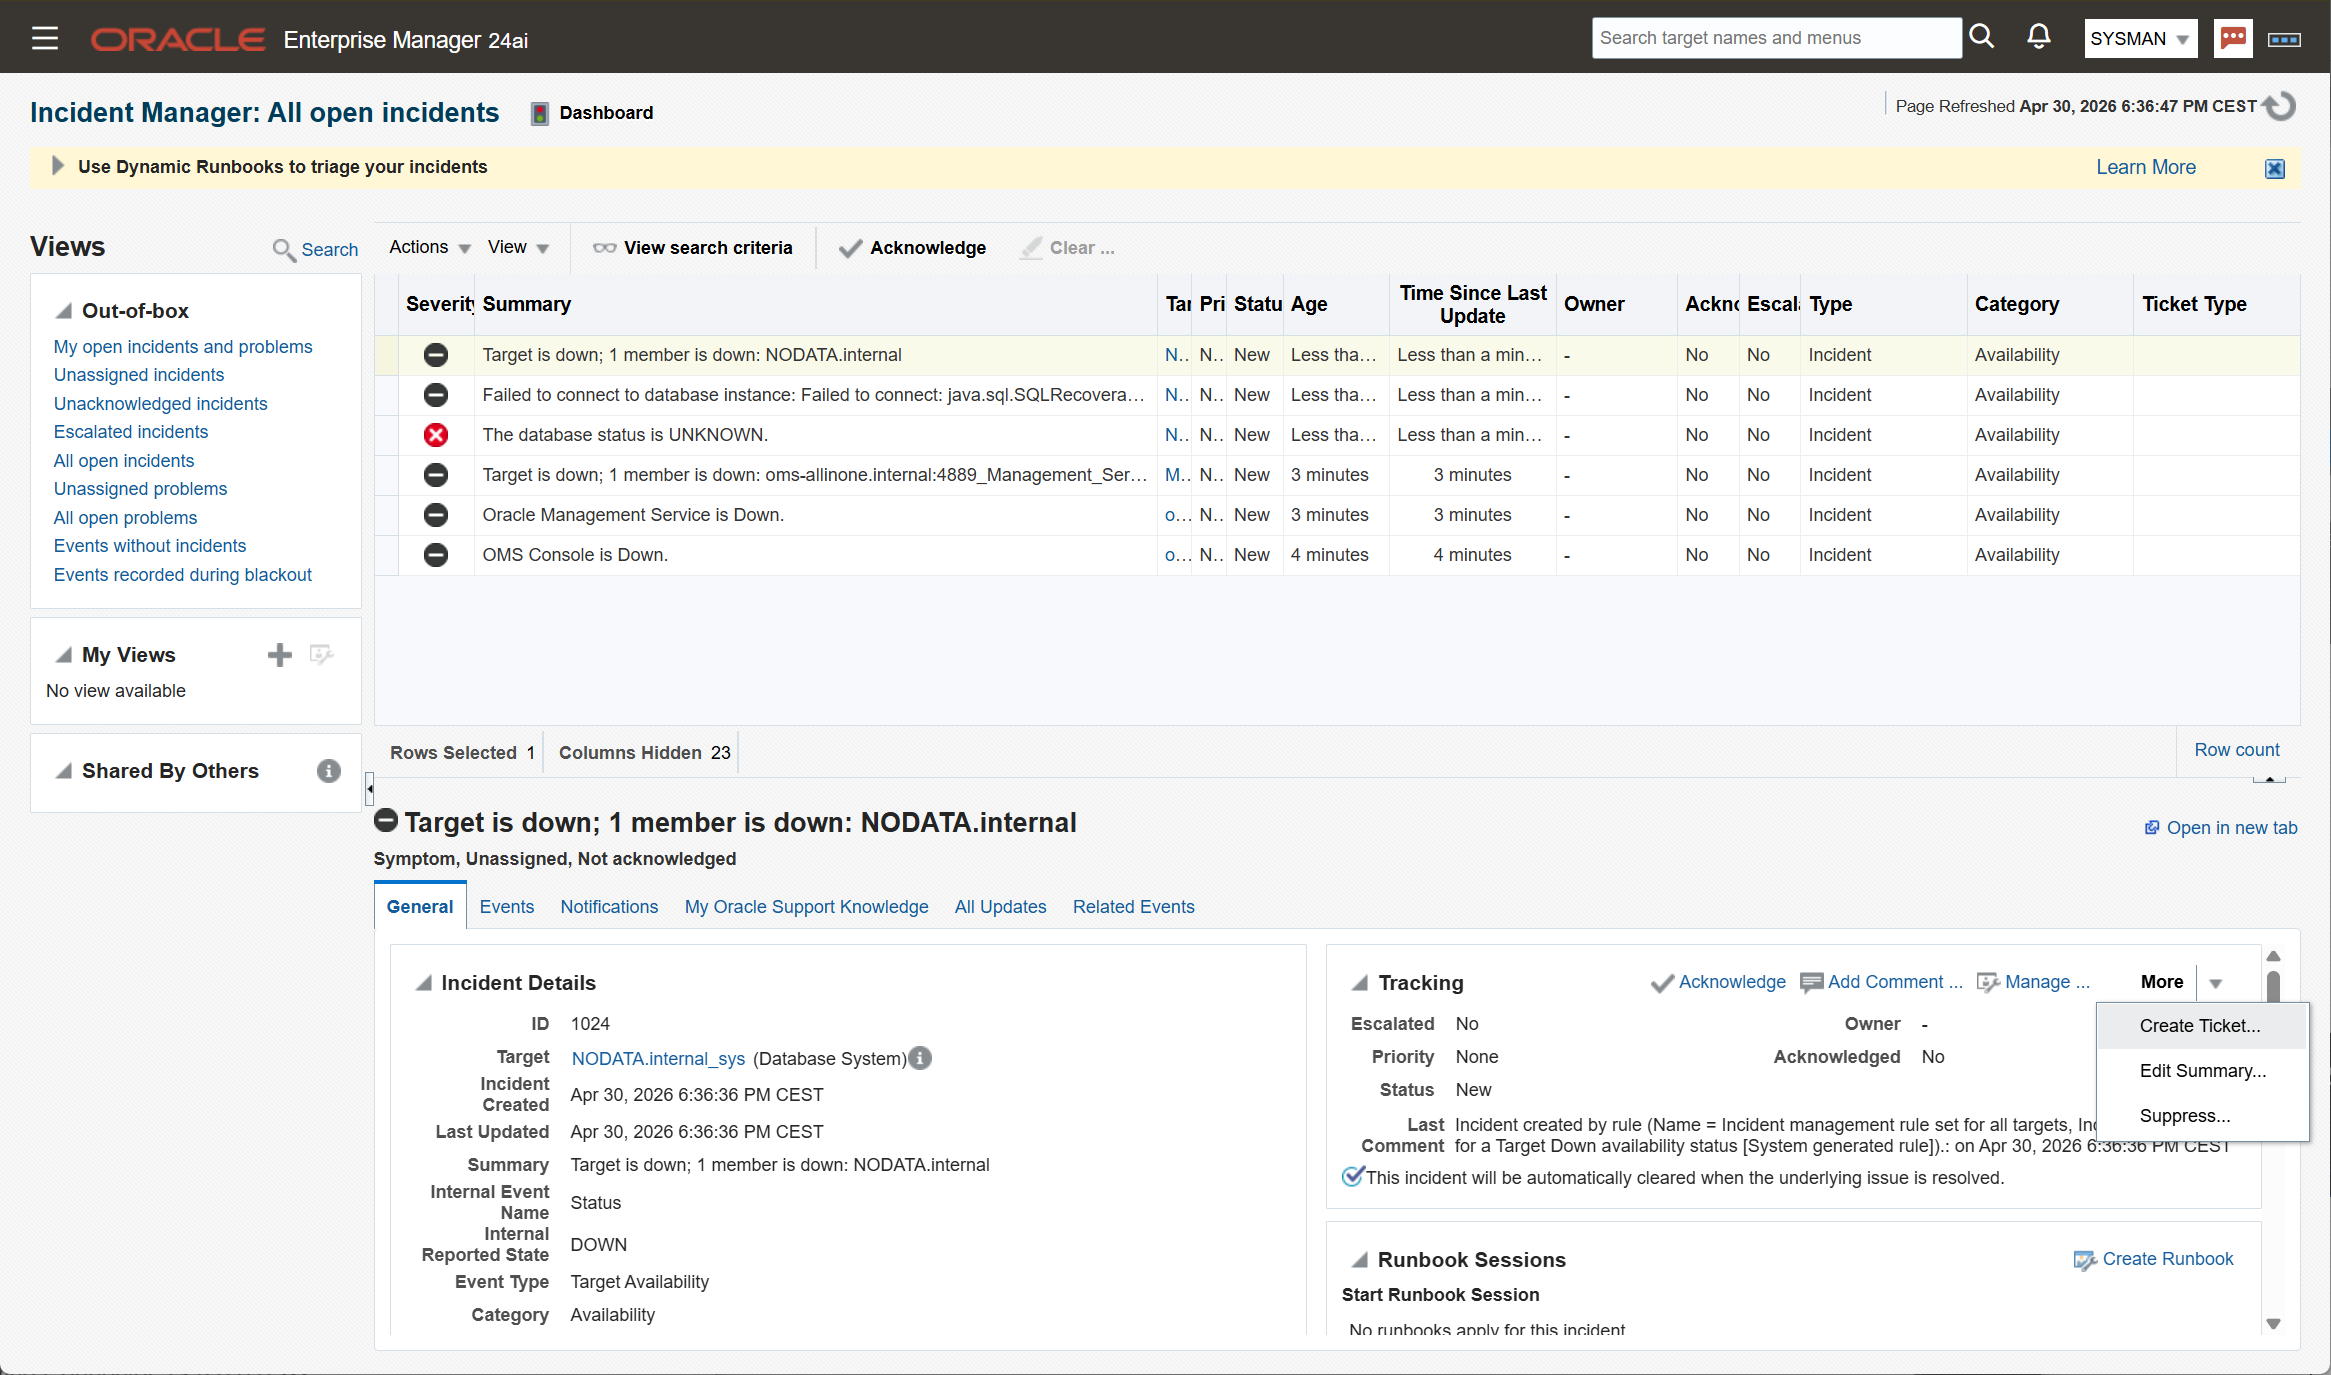Viewport: 2331px width, 1375px height.
Task: Click the Row count link
Action: pyautogui.click(x=2237, y=750)
